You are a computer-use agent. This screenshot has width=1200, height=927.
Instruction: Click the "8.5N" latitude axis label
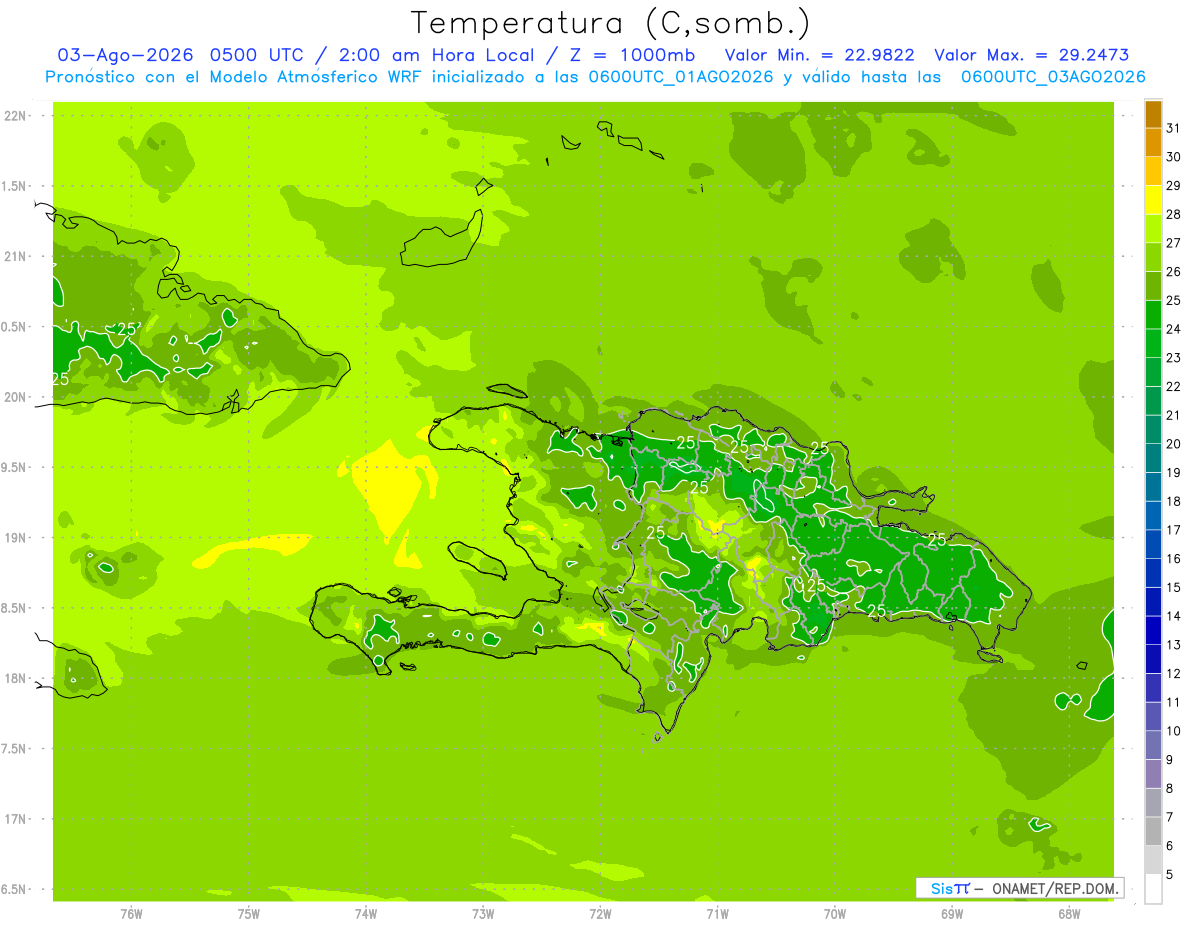click(16, 608)
